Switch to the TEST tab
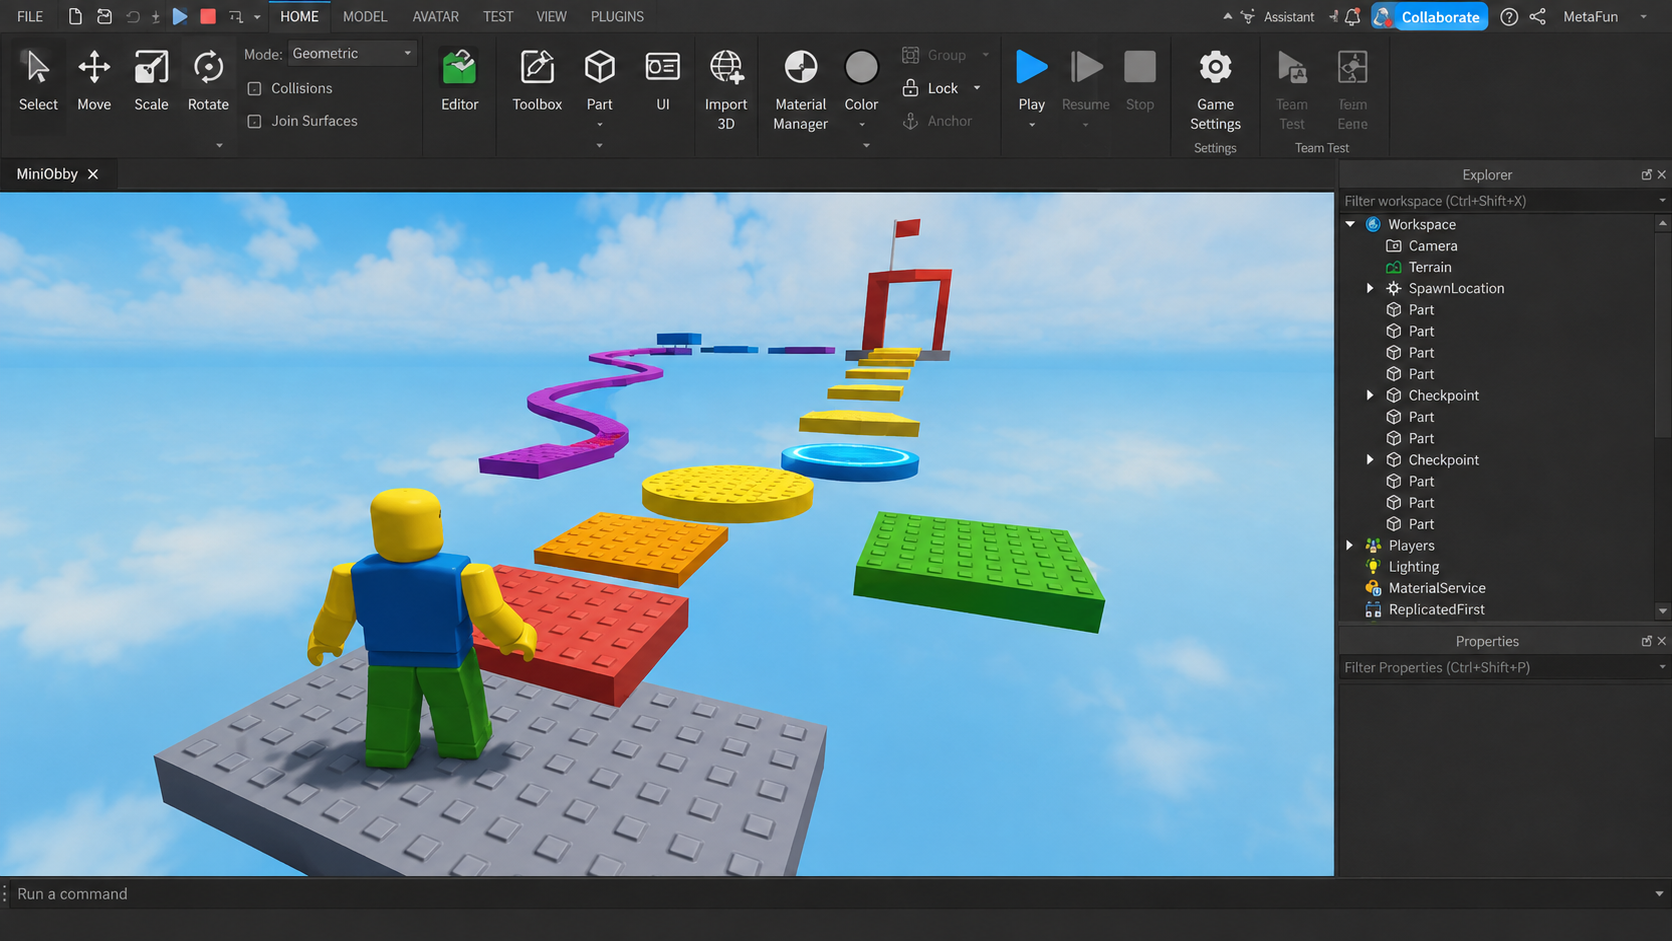 498,16
